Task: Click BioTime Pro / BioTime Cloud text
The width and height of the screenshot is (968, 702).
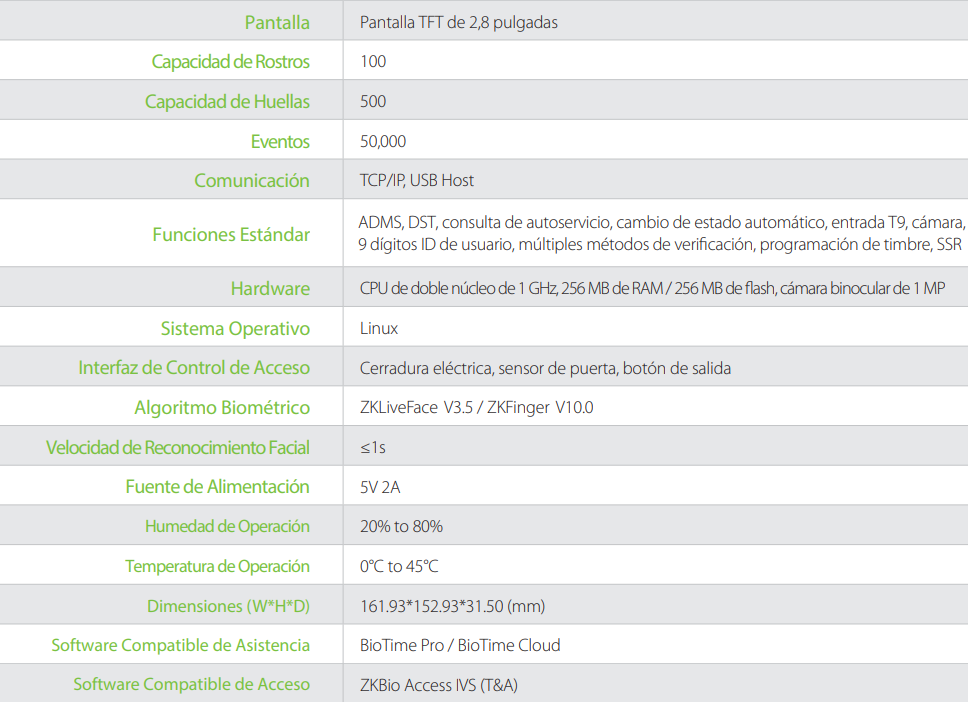Action: (x=460, y=645)
